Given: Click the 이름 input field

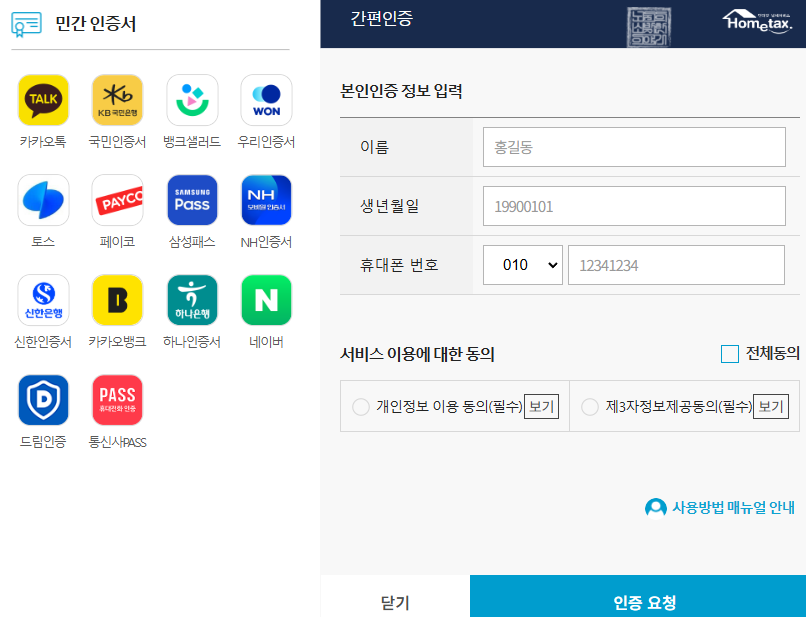Looking at the screenshot, I should [x=634, y=147].
